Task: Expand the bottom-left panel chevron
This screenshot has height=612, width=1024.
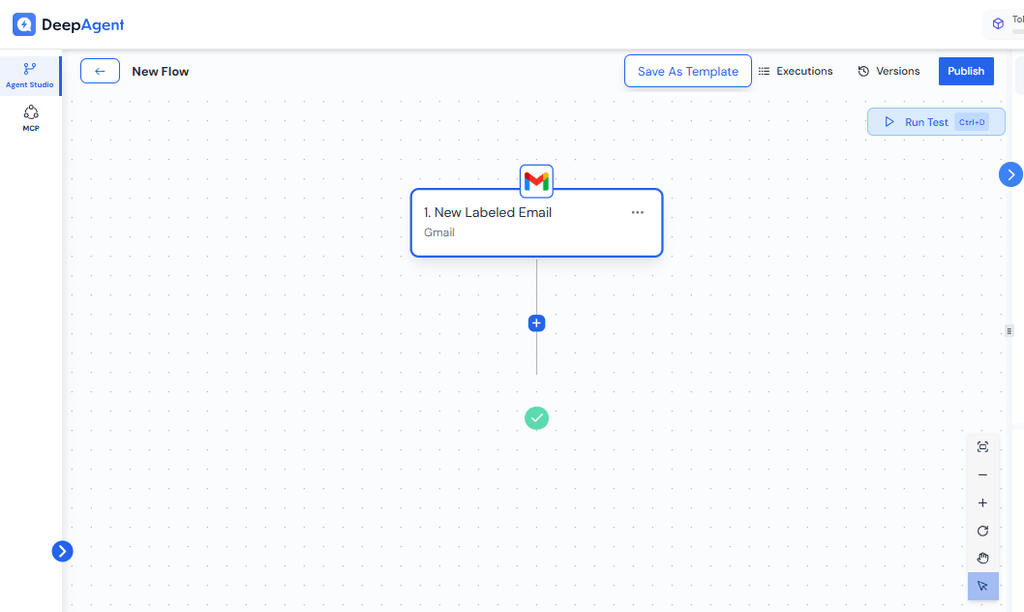Action: coord(62,551)
